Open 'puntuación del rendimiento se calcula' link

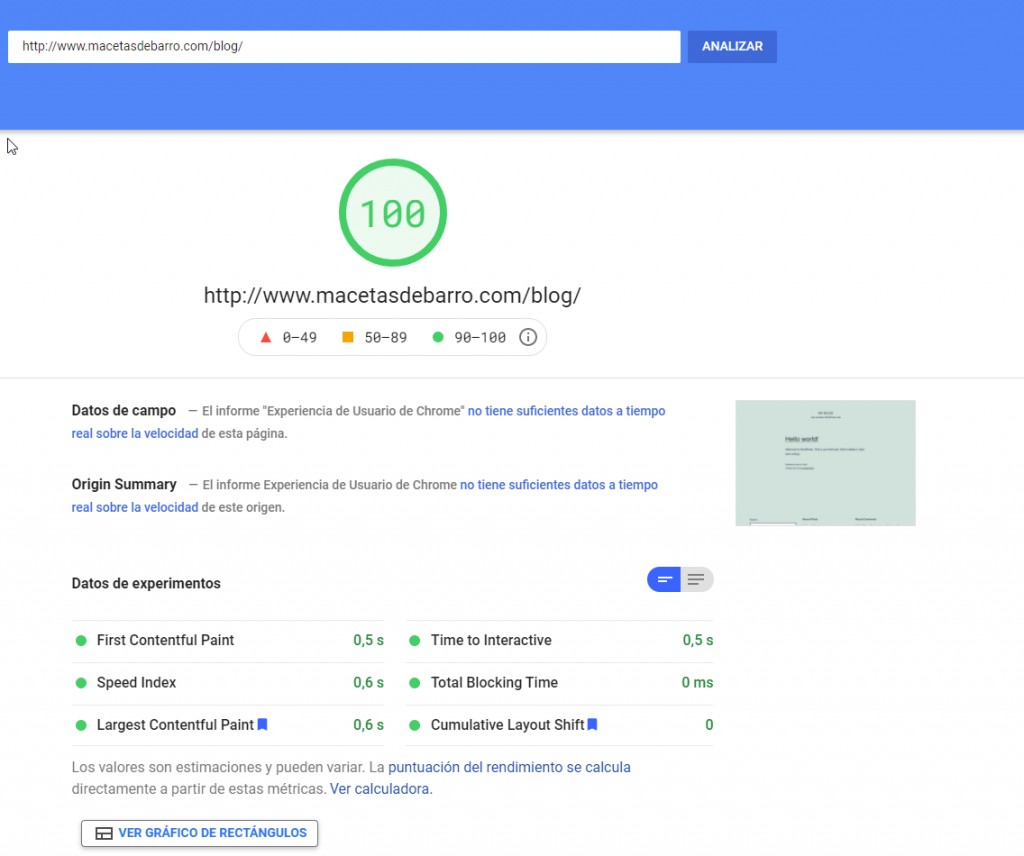[509, 768]
